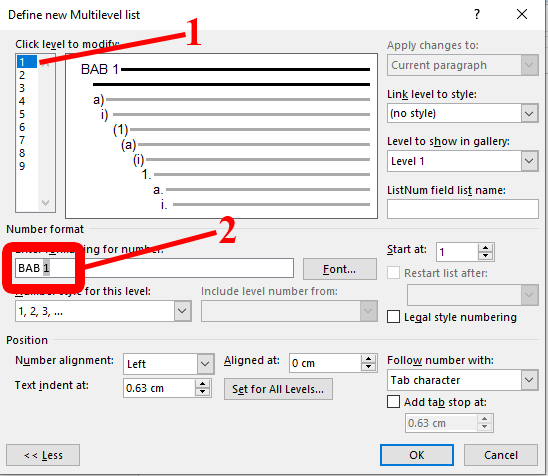
Task: Open the Restart list after dropdown
Action: (x=473, y=295)
